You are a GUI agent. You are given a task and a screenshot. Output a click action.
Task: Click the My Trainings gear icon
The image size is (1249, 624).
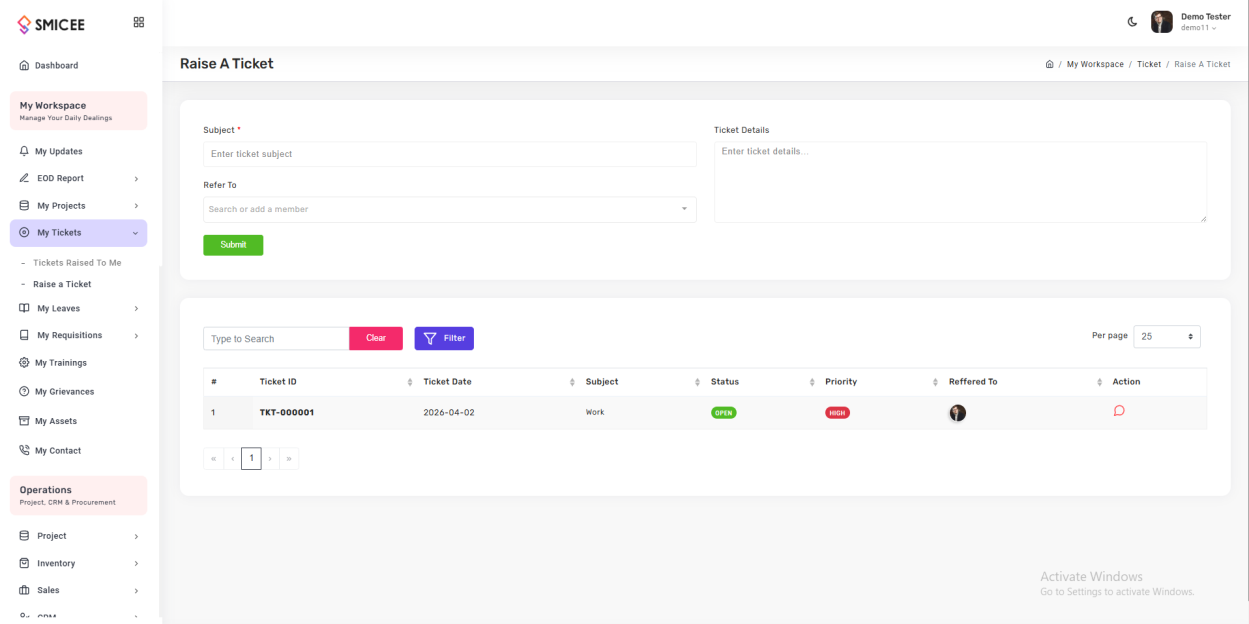24,363
